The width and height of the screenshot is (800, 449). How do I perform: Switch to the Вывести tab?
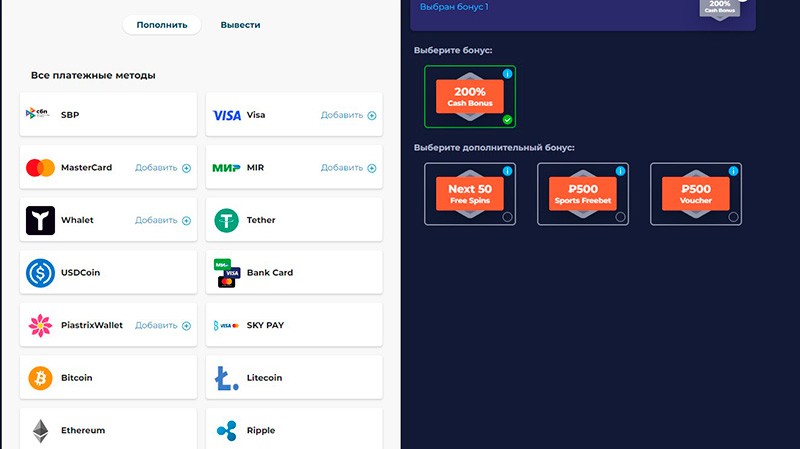tap(240, 25)
